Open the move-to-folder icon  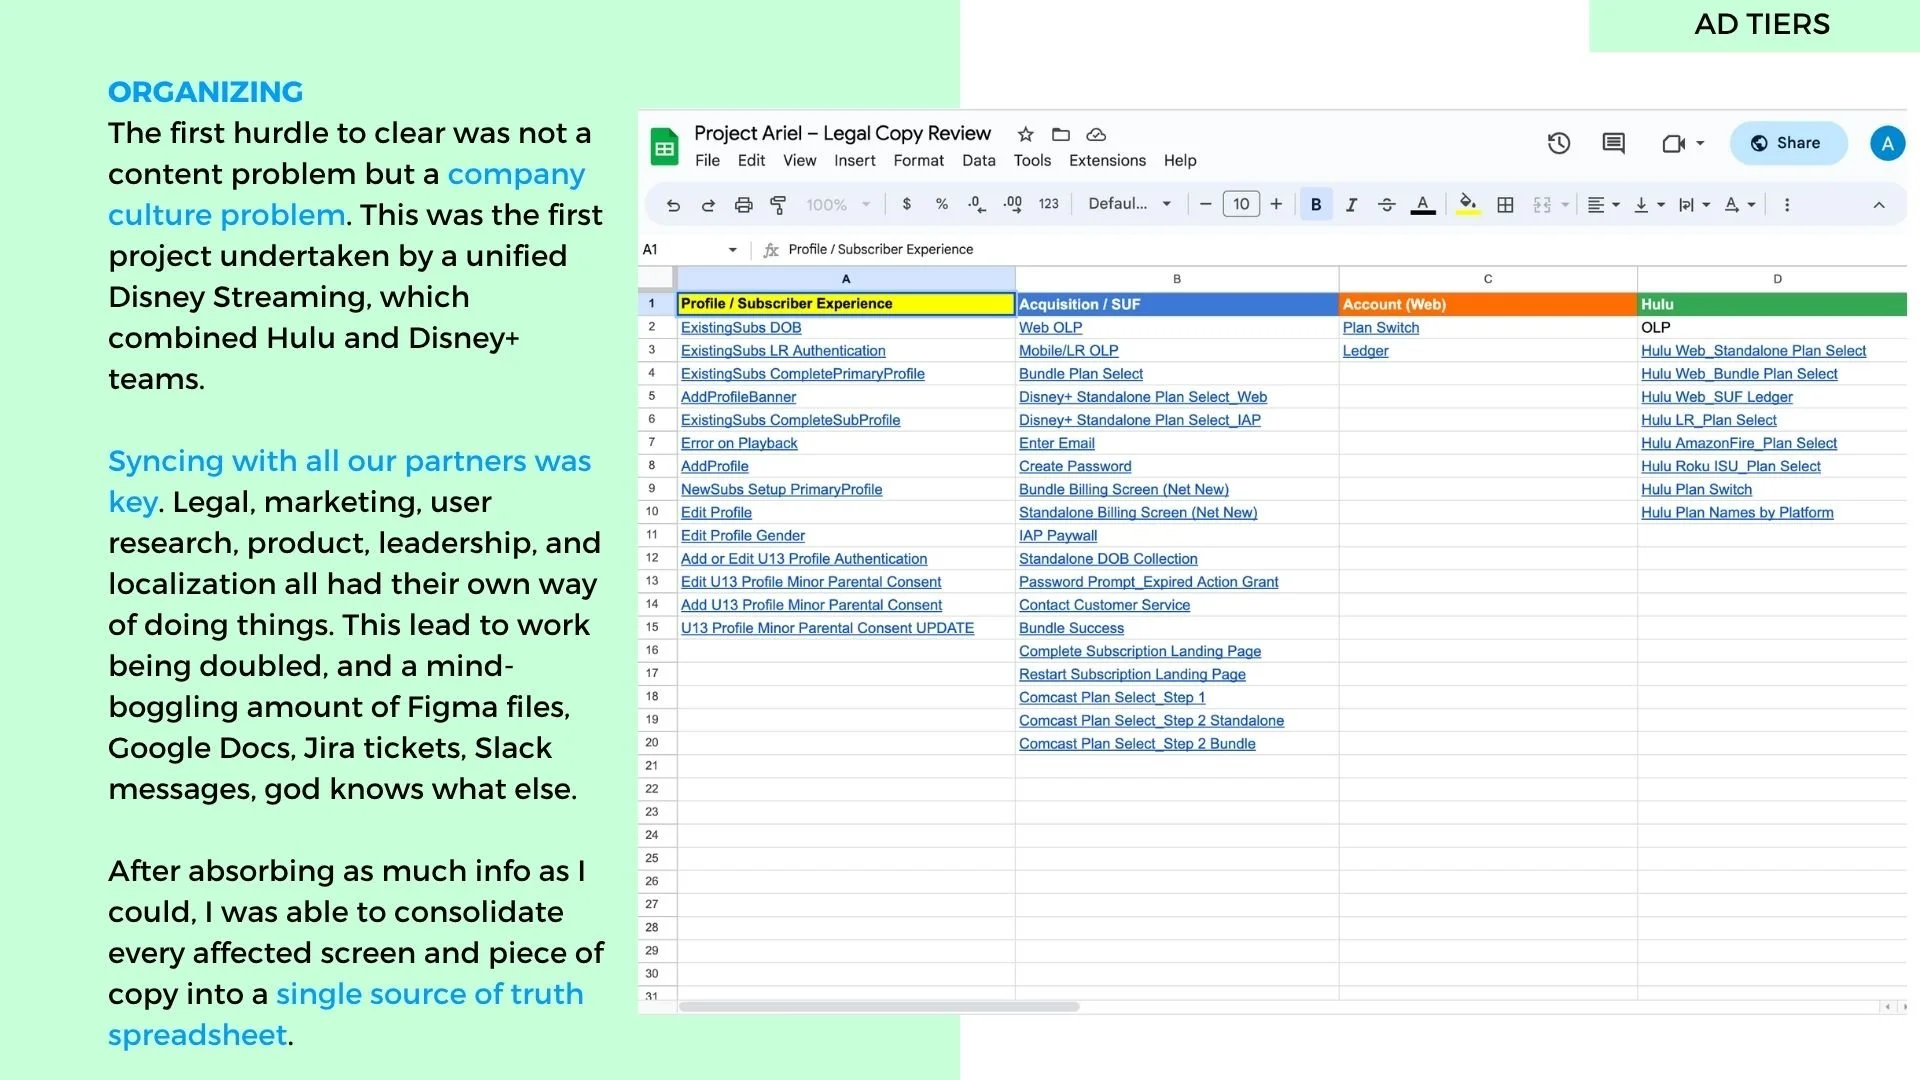click(1061, 134)
